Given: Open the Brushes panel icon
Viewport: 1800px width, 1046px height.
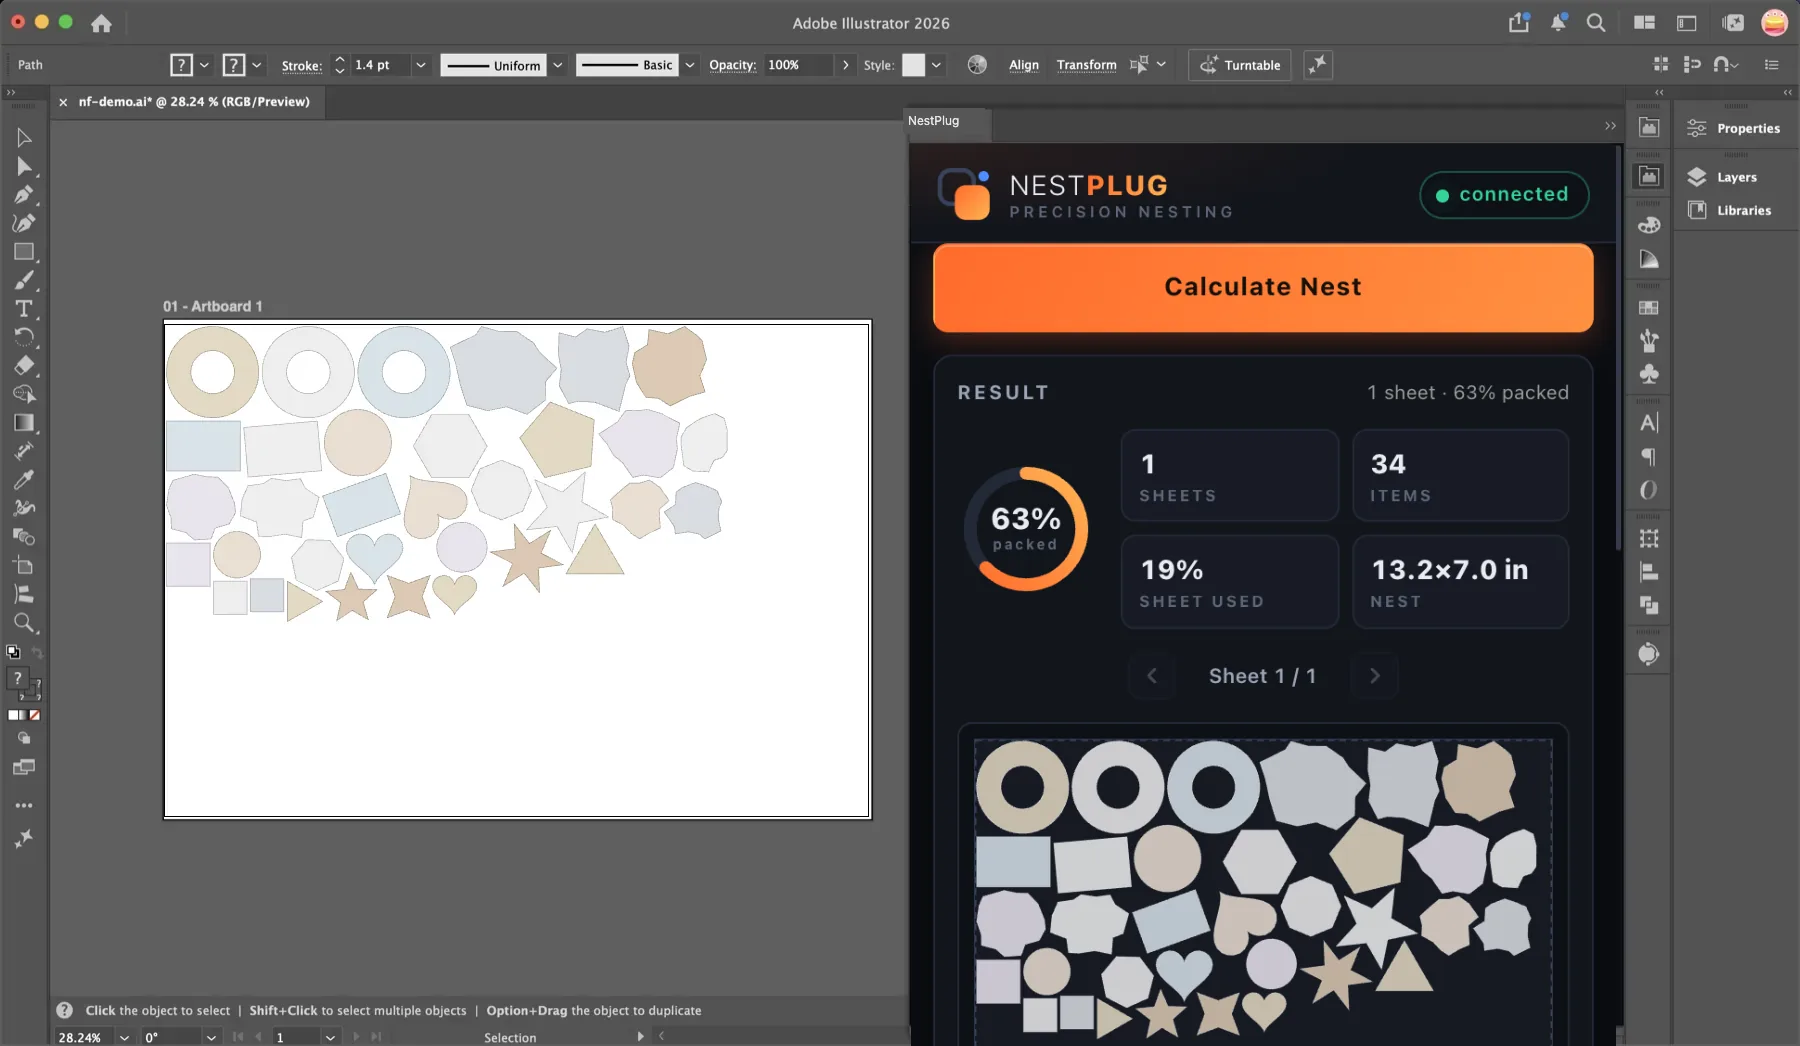Looking at the screenshot, I should (x=1649, y=341).
